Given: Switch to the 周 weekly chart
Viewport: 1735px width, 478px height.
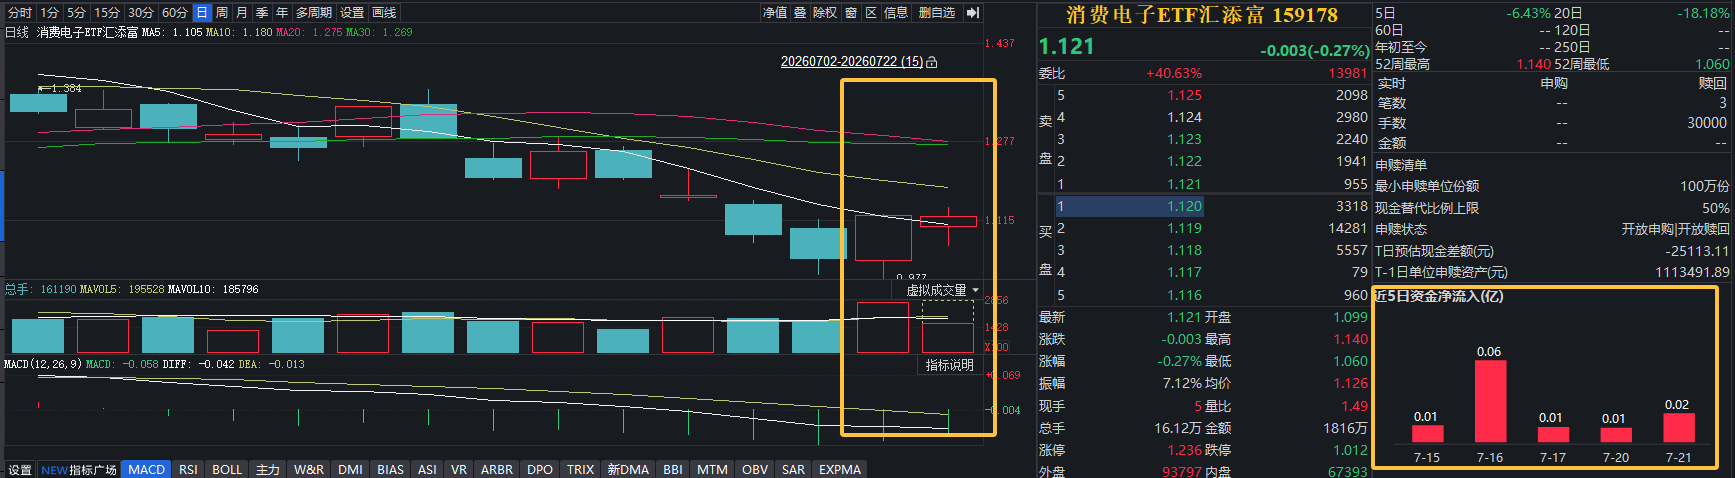Looking at the screenshot, I should [x=222, y=12].
